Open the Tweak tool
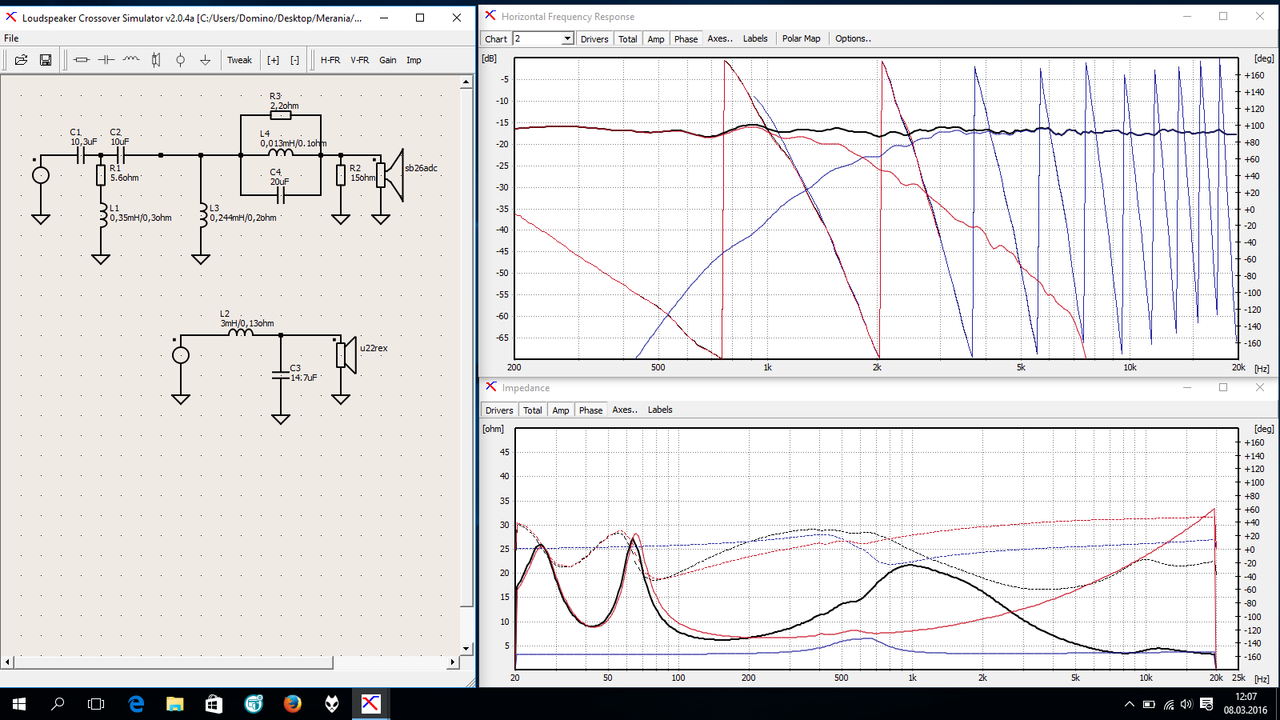 [x=239, y=60]
